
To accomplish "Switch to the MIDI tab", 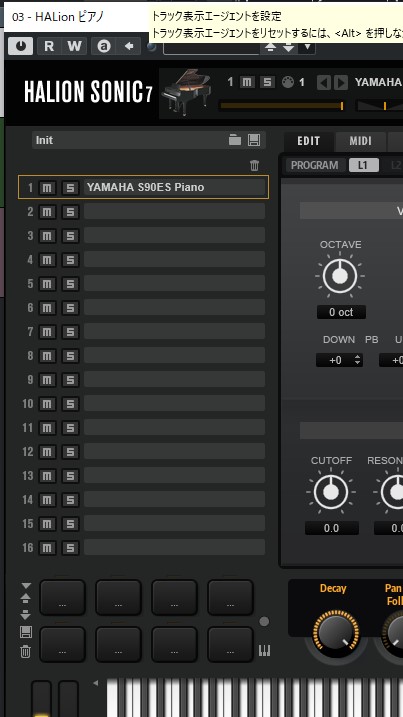I will (360, 141).
